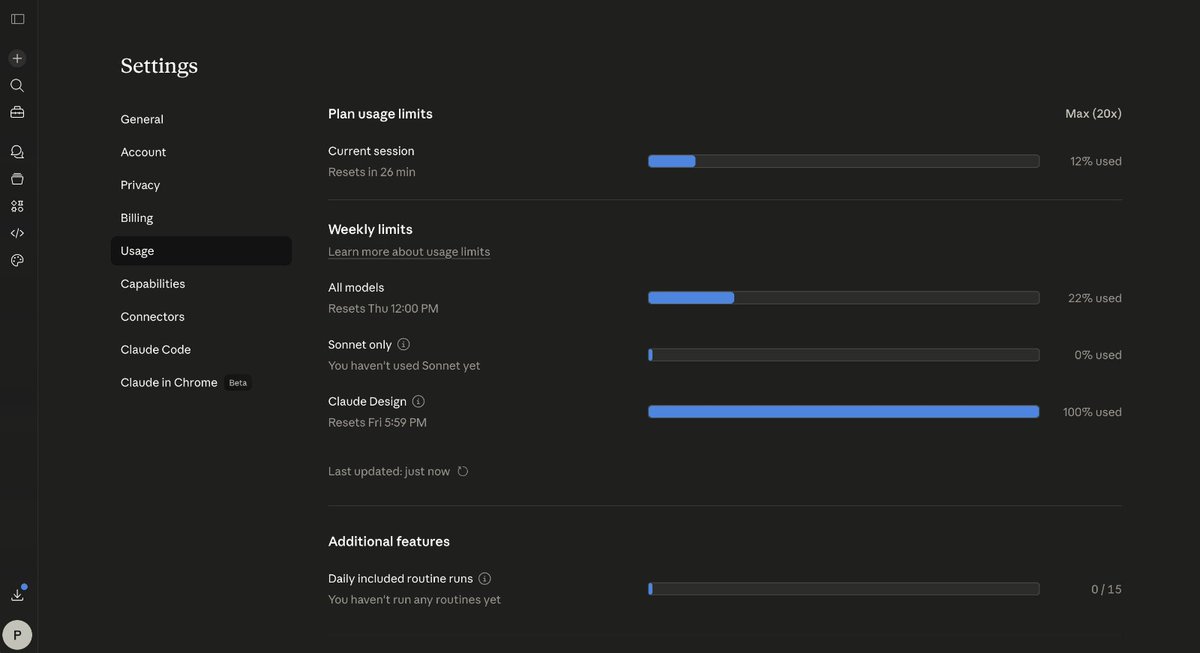1200x653 pixels.
Task: Click info icon beside Daily included routine runs
Action: click(484, 578)
